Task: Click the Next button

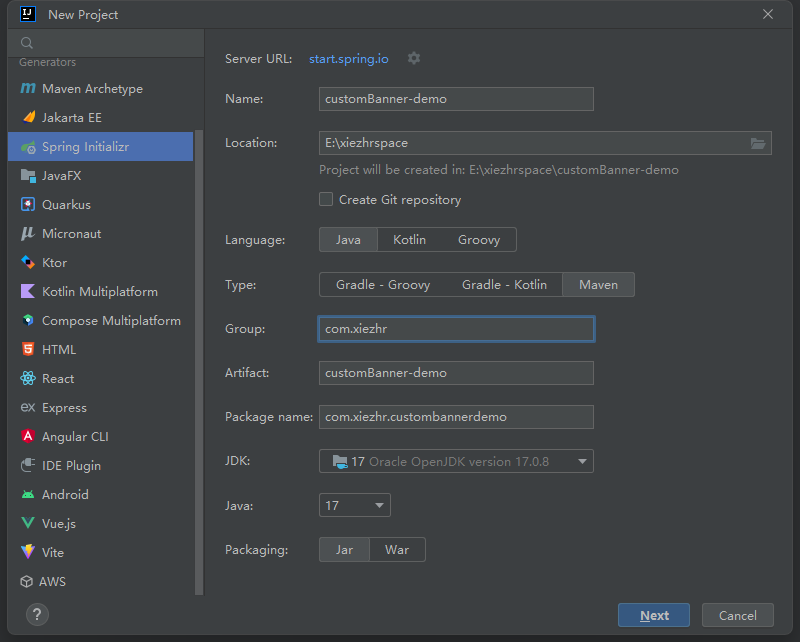Action: click(x=654, y=615)
